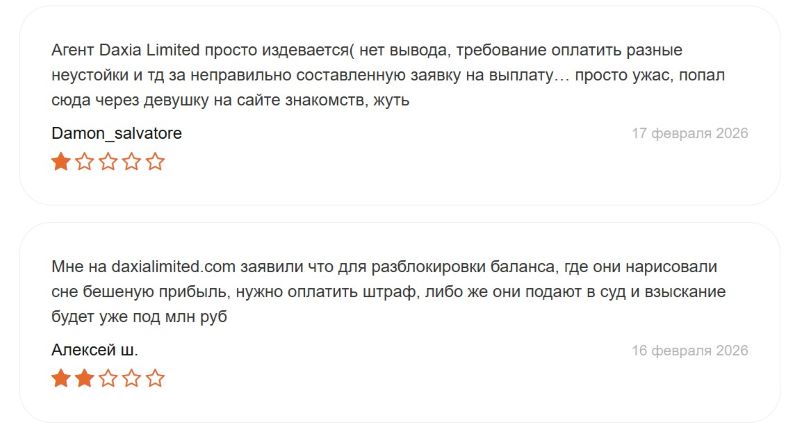
Task: Click the date 17 февраля 2026
Action: pyautogui.click(x=689, y=133)
